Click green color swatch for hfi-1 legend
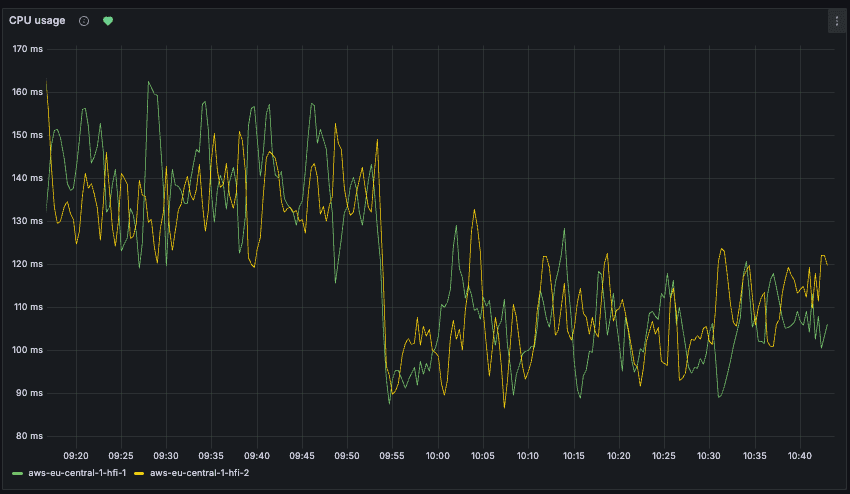The width and height of the screenshot is (850, 494). tap(17, 473)
